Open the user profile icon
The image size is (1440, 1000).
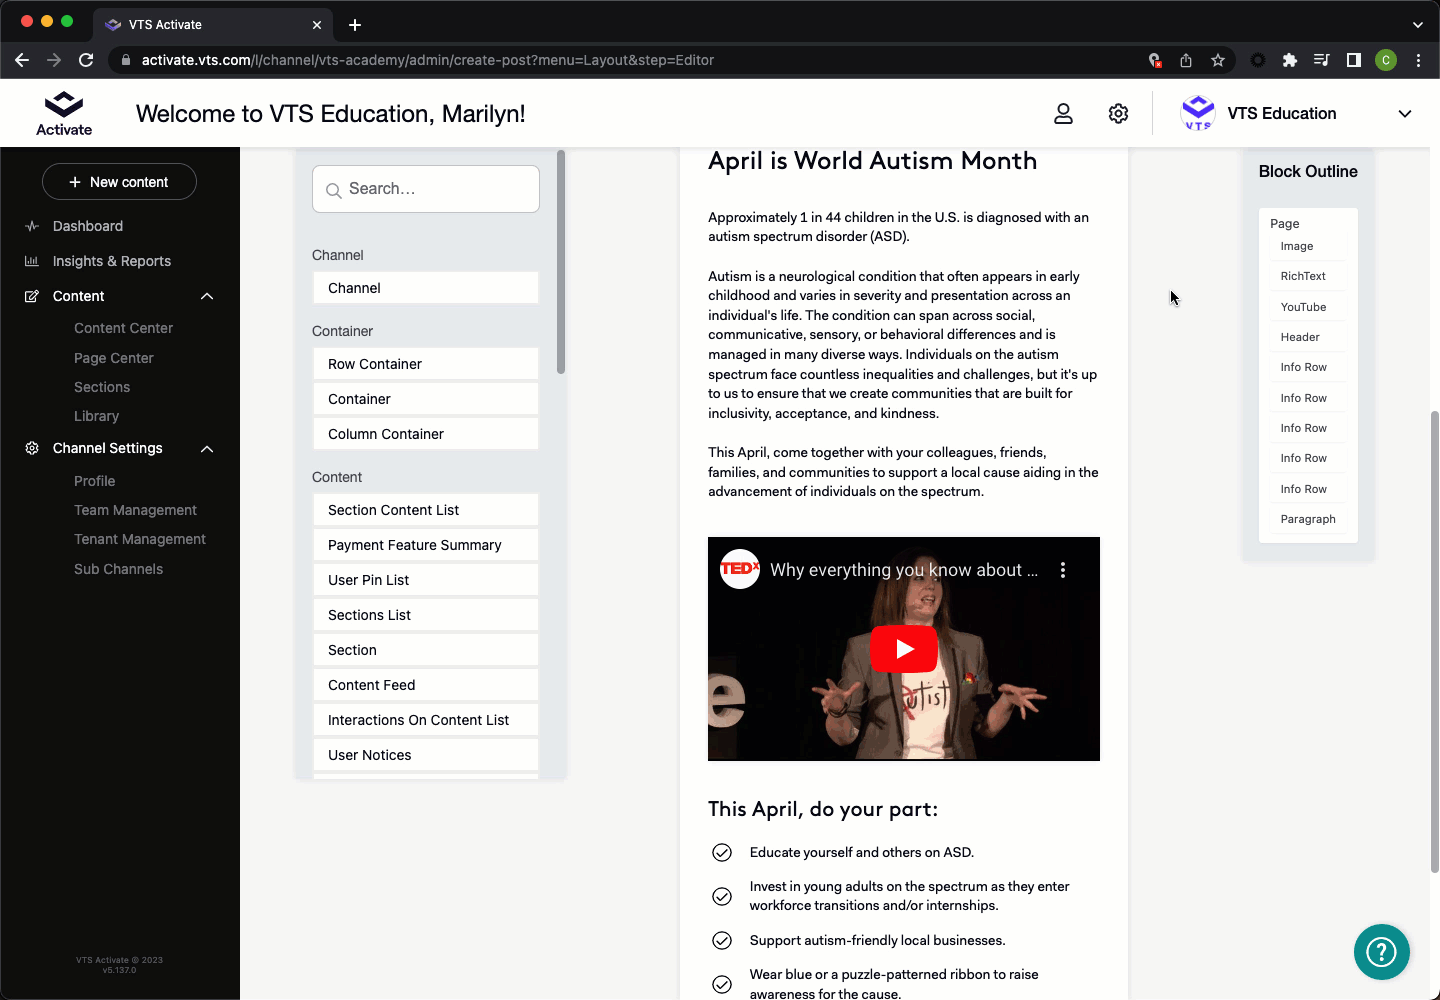pos(1063,114)
